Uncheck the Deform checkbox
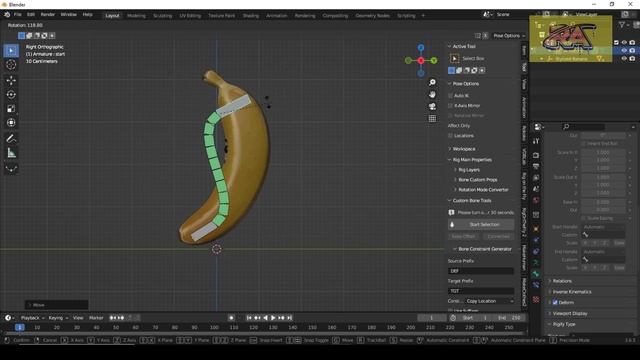Screen dimensions: 640x360 pyautogui.click(x=555, y=302)
